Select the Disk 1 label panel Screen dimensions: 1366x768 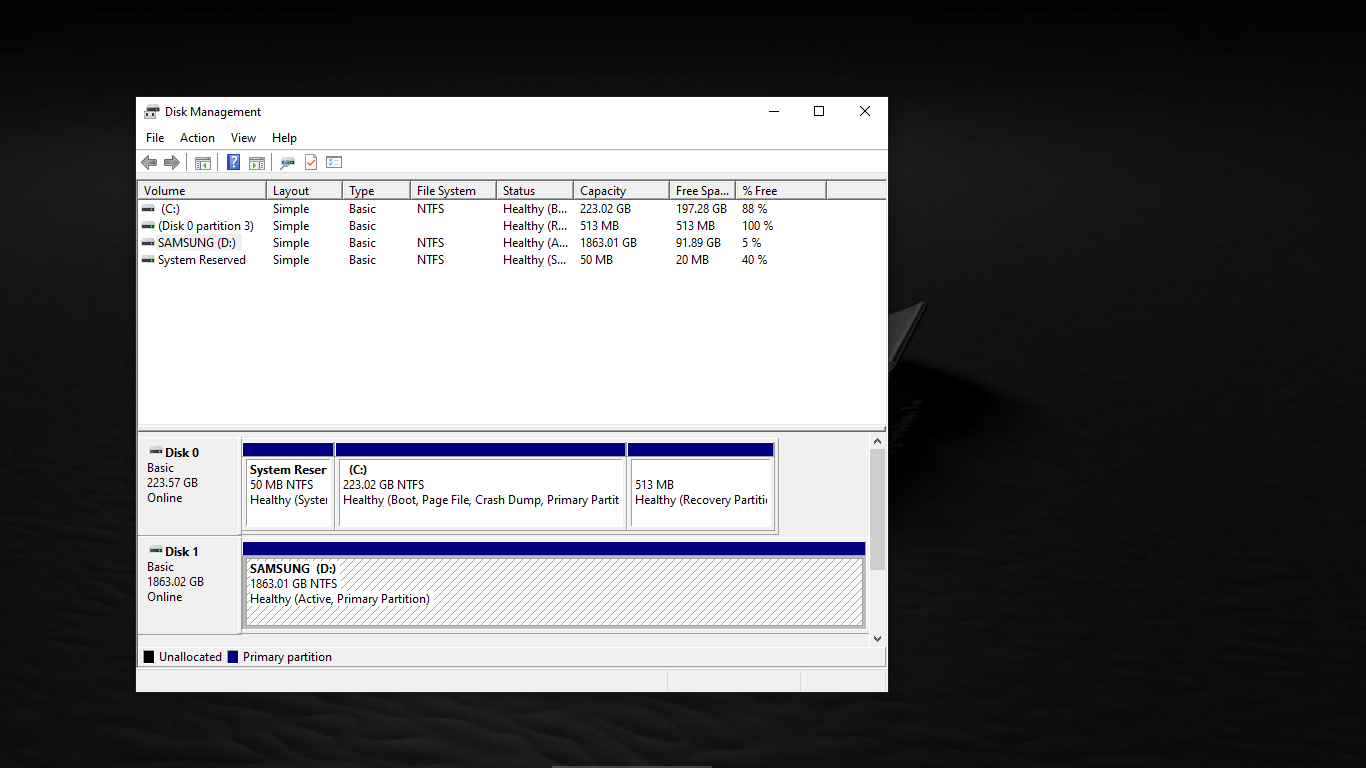(x=189, y=584)
